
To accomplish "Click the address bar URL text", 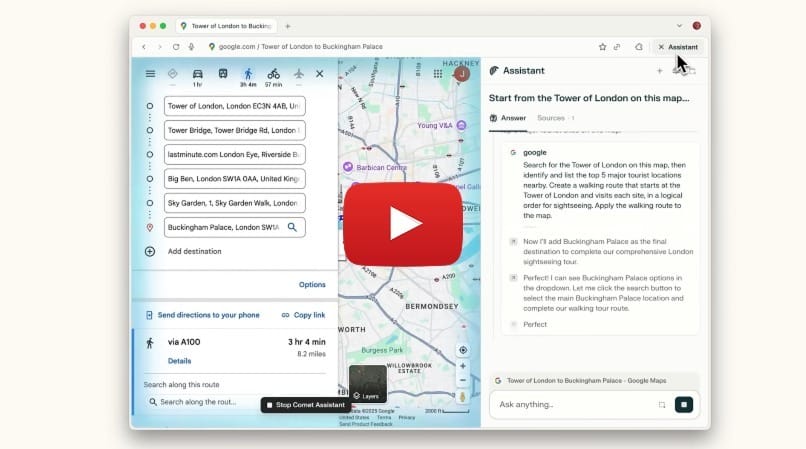I will pyautogui.click(x=301, y=47).
